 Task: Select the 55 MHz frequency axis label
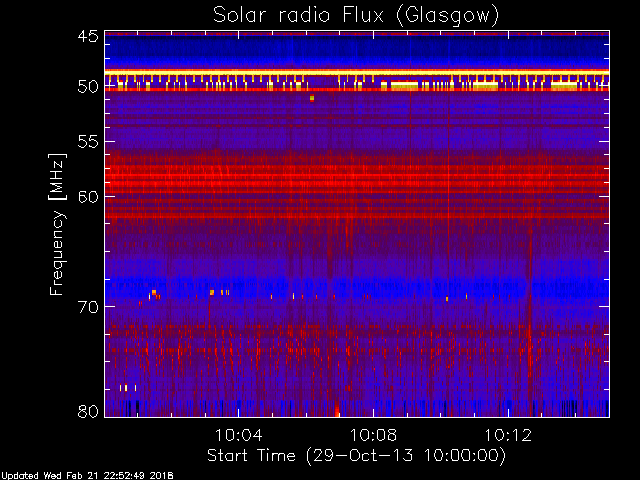pos(88,142)
